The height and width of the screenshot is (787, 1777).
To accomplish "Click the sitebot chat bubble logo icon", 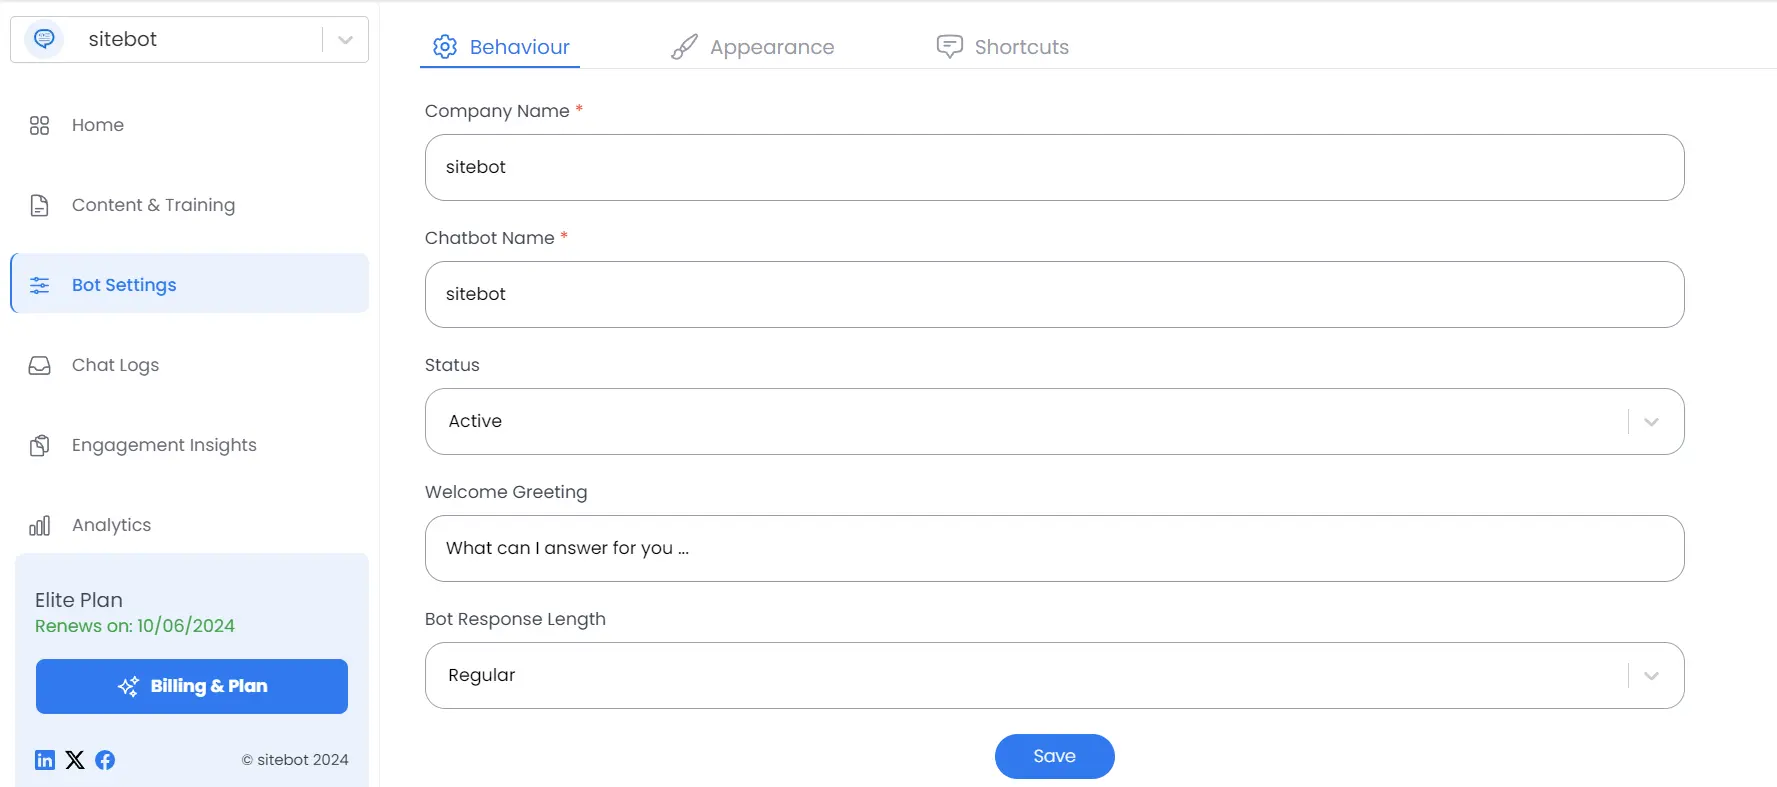I will tap(44, 39).
